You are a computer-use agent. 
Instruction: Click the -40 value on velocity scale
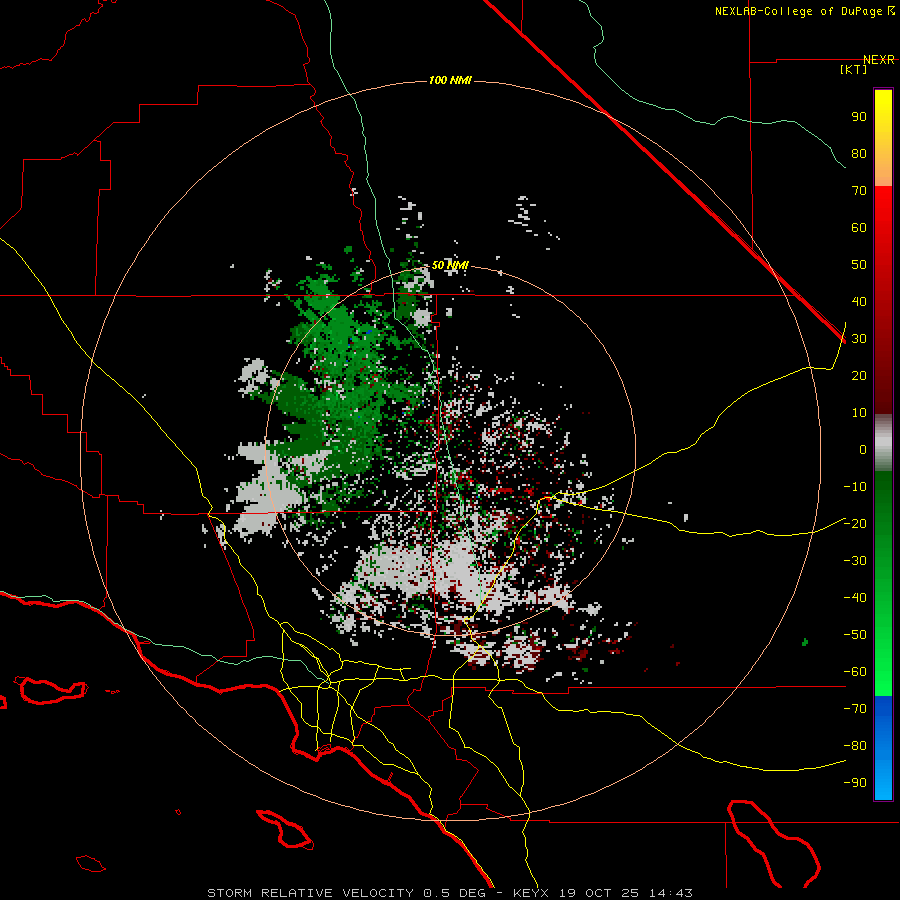(855, 598)
